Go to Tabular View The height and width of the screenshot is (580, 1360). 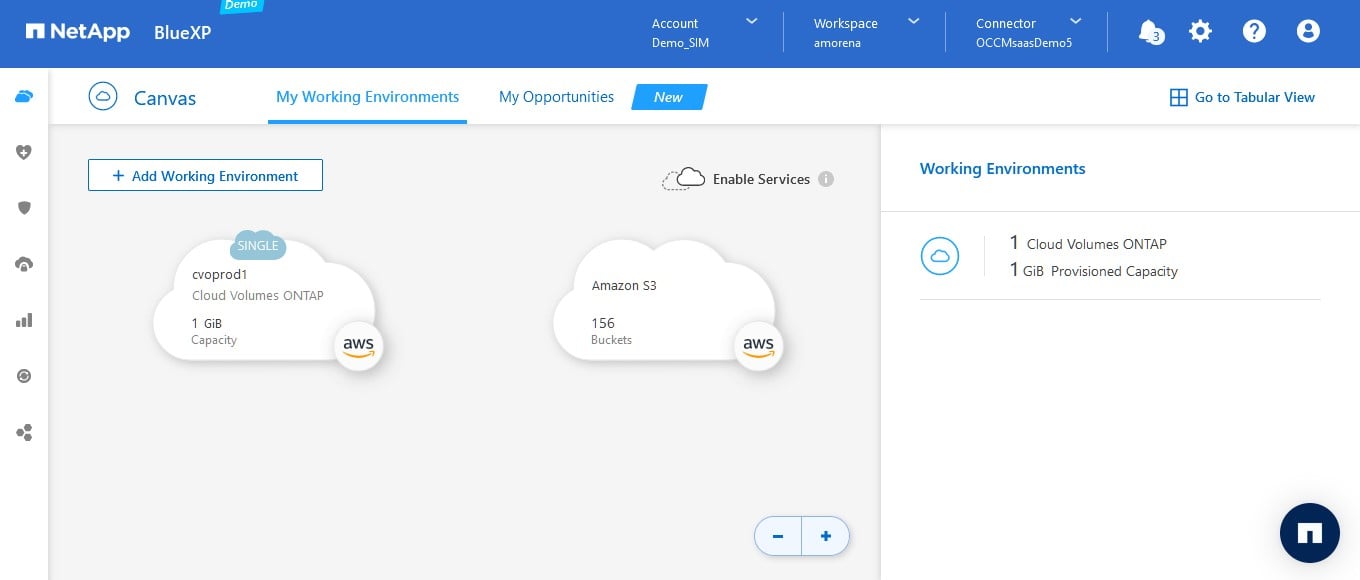pyautogui.click(x=1242, y=97)
